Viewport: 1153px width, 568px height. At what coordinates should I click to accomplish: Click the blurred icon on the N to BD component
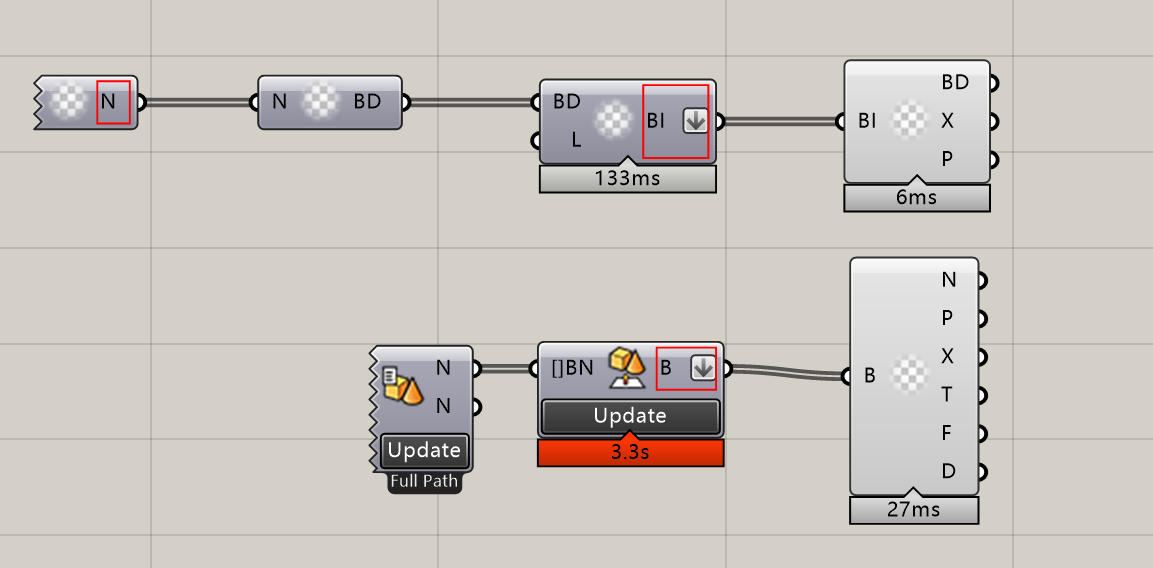tap(320, 102)
